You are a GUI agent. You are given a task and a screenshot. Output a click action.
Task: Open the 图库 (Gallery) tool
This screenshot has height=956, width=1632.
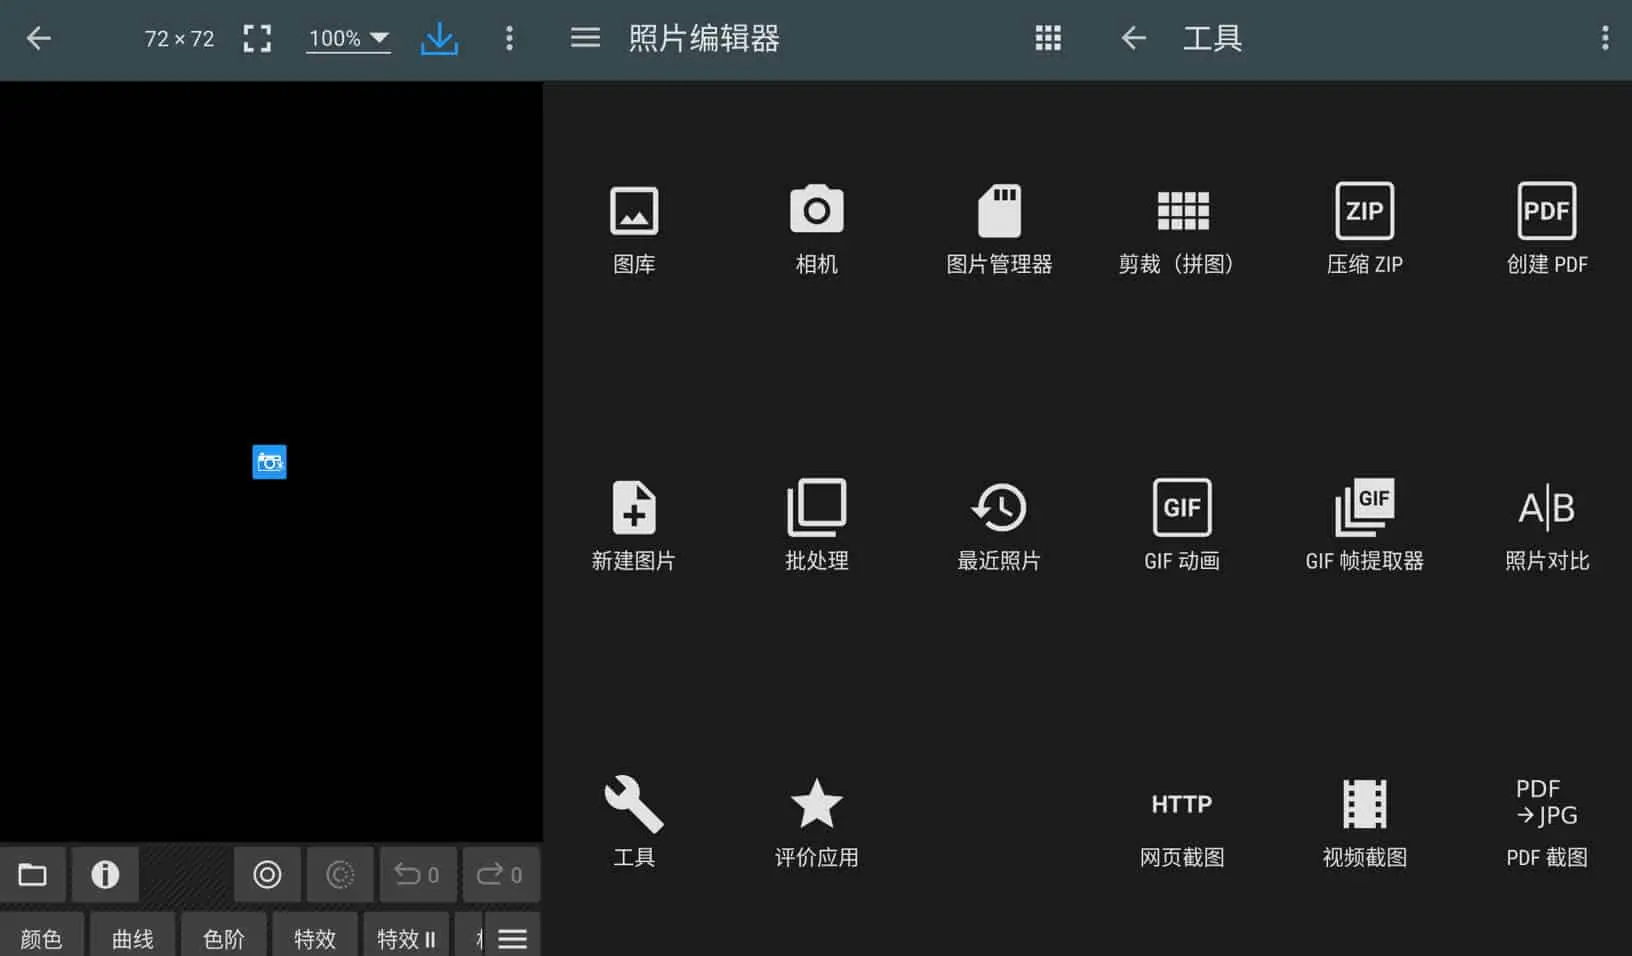(x=634, y=230)
